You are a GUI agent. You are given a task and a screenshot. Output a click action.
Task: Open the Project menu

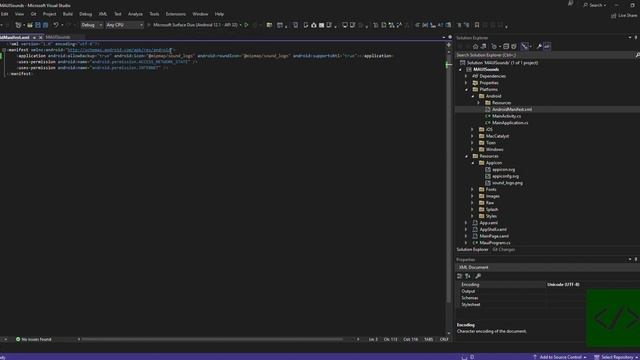tap(49, 14)
